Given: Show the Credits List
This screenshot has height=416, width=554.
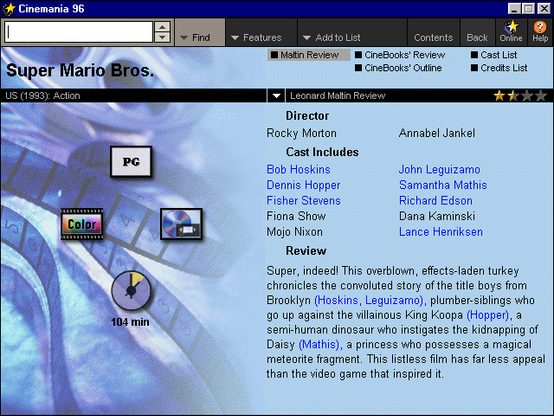Looking at the screenshot, I should click(499, 68).
